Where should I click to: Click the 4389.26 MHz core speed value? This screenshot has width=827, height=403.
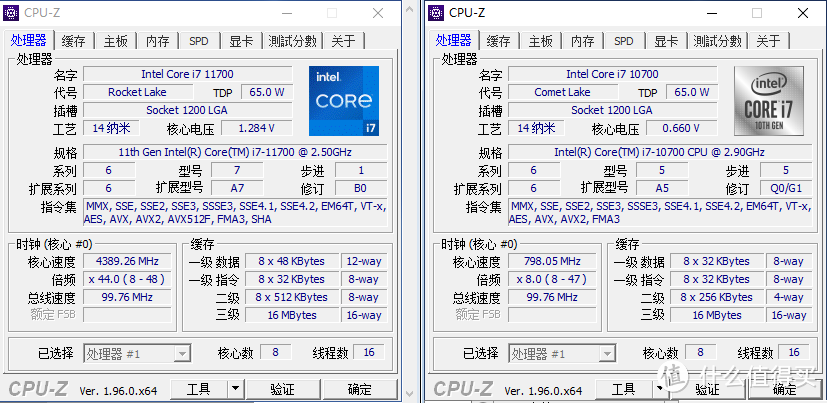pos(128,261)
